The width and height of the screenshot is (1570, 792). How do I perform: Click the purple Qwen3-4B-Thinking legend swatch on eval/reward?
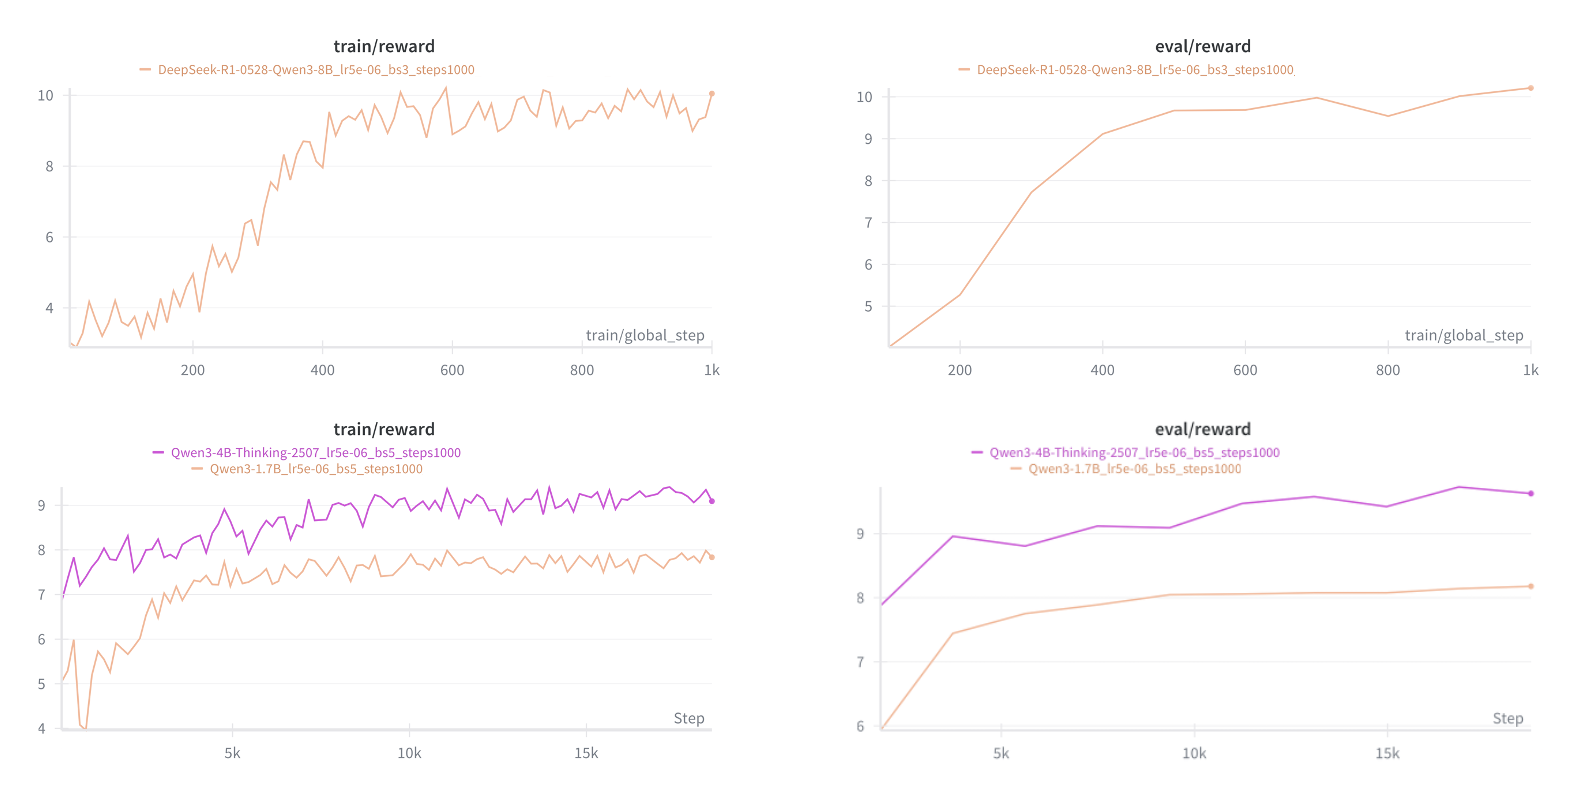coord(977,453)
